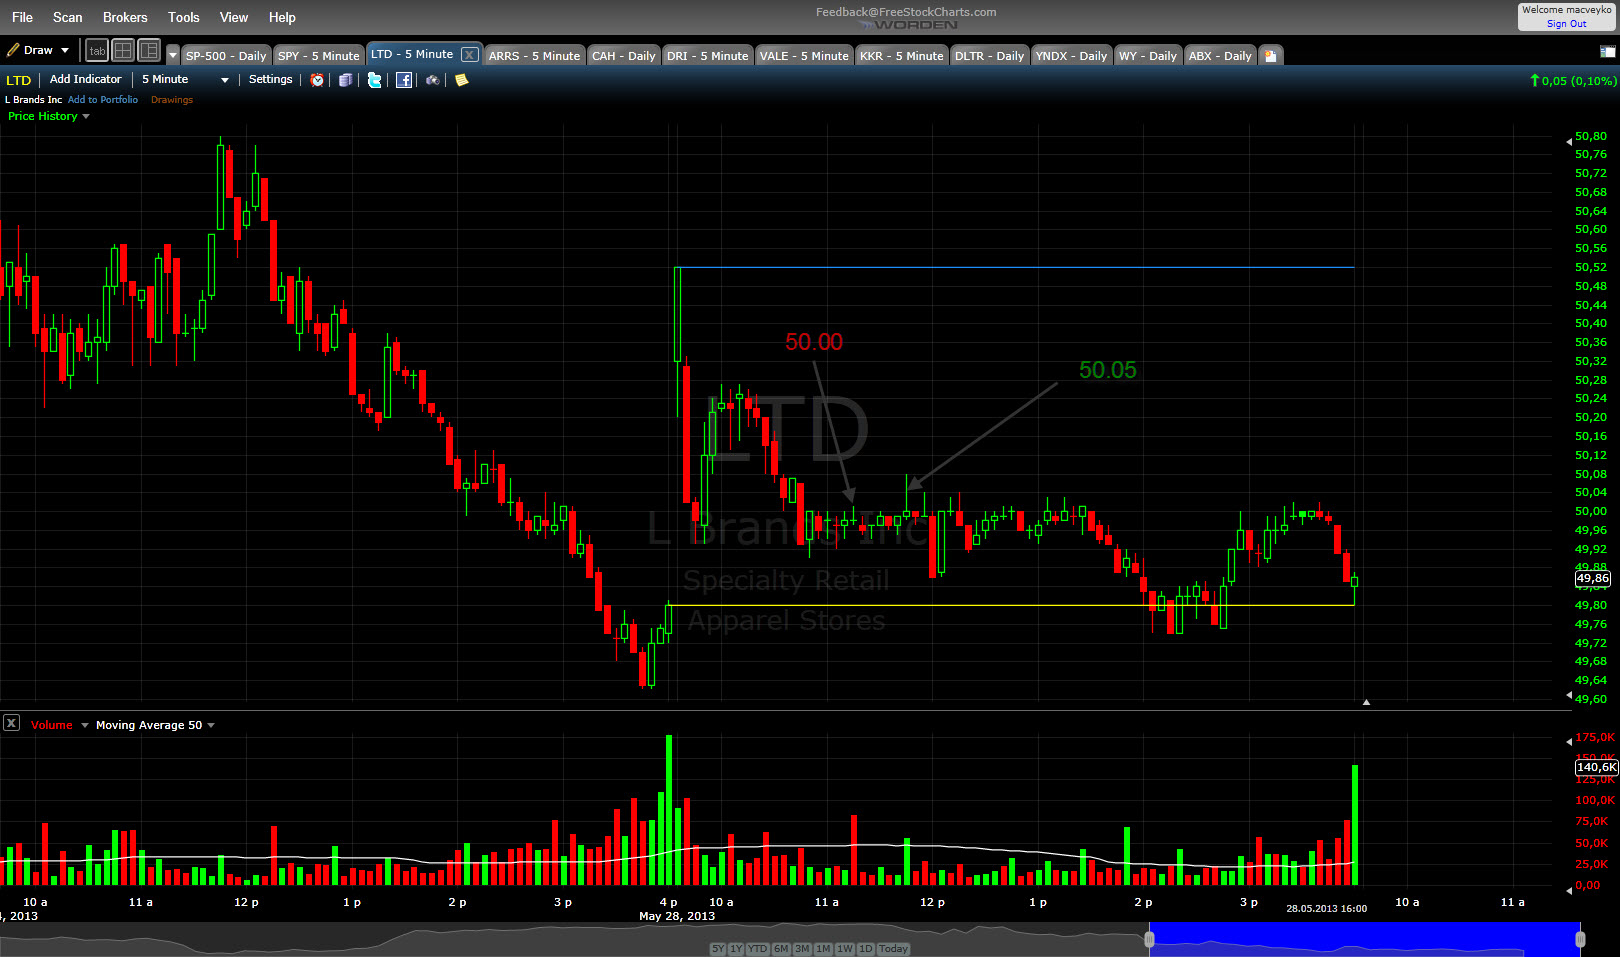Click the database stack icon
This screenshot has height=957, width=1620.
[x=345, y=80]
